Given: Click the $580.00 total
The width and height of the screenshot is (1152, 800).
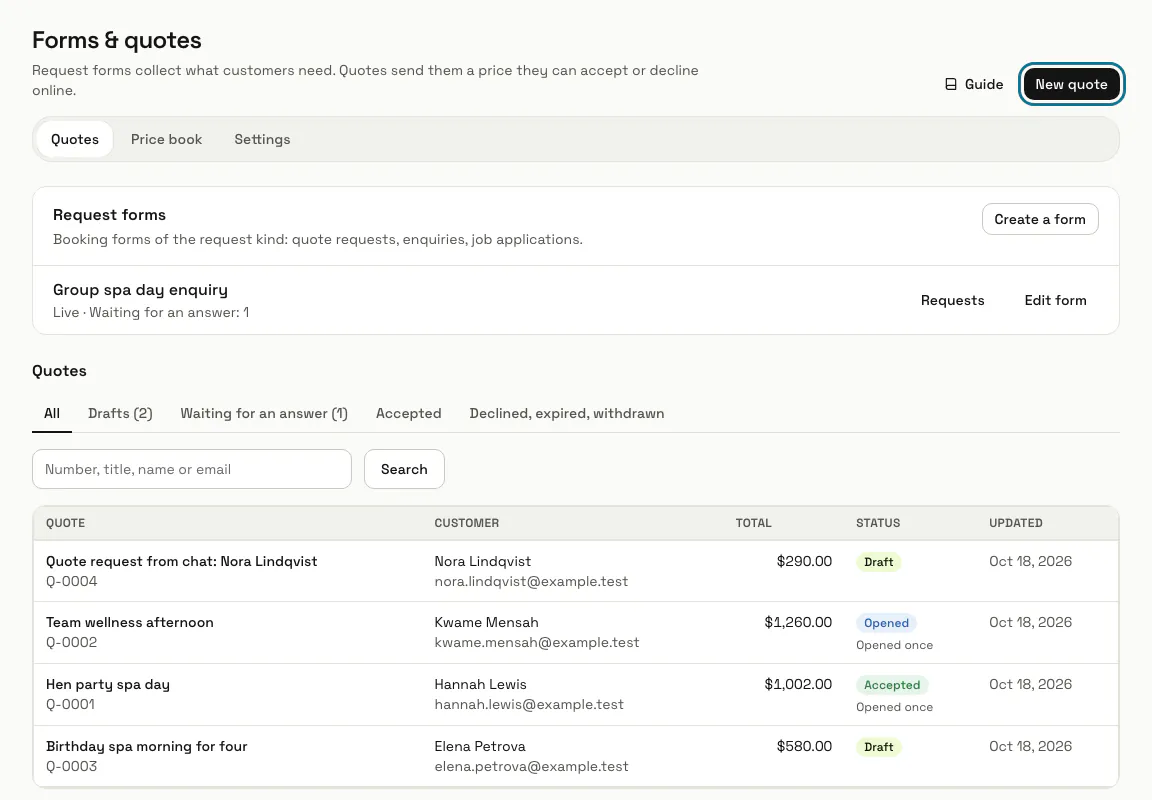Looking at the screenshot, I should click(x=804, y=746).
